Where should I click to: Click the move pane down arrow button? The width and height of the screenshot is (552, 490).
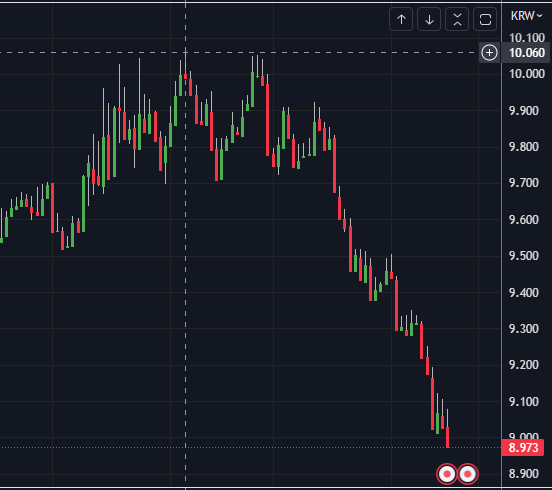pyautogui.click(x=429, y=19)
